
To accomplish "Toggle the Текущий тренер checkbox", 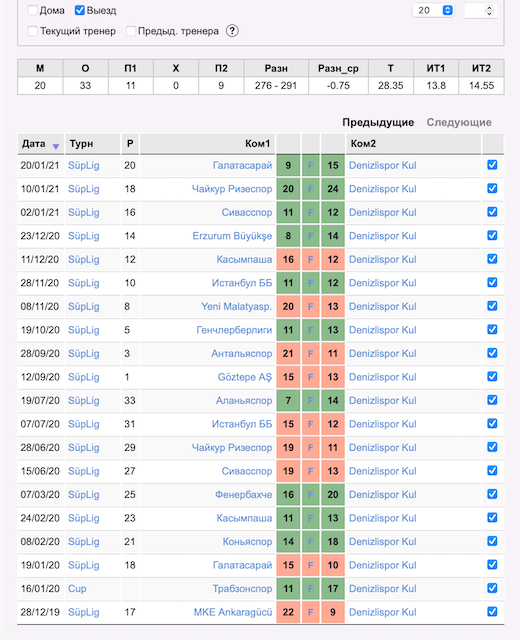I will [x=33, y=31].
